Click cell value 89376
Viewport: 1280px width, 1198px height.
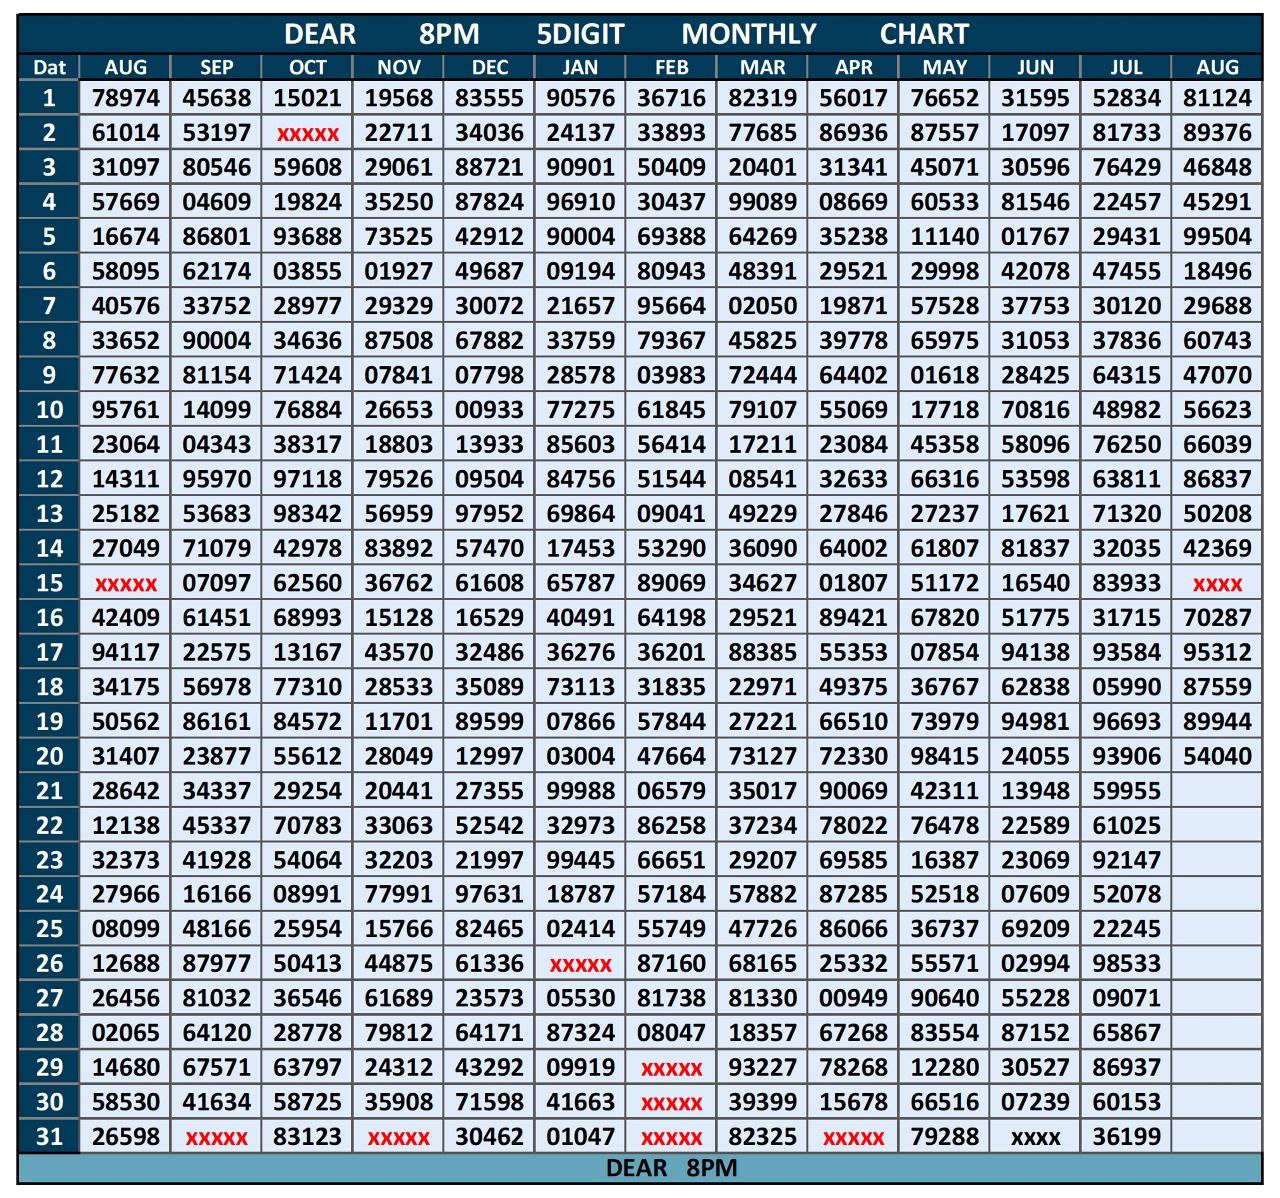(1217, 133)
